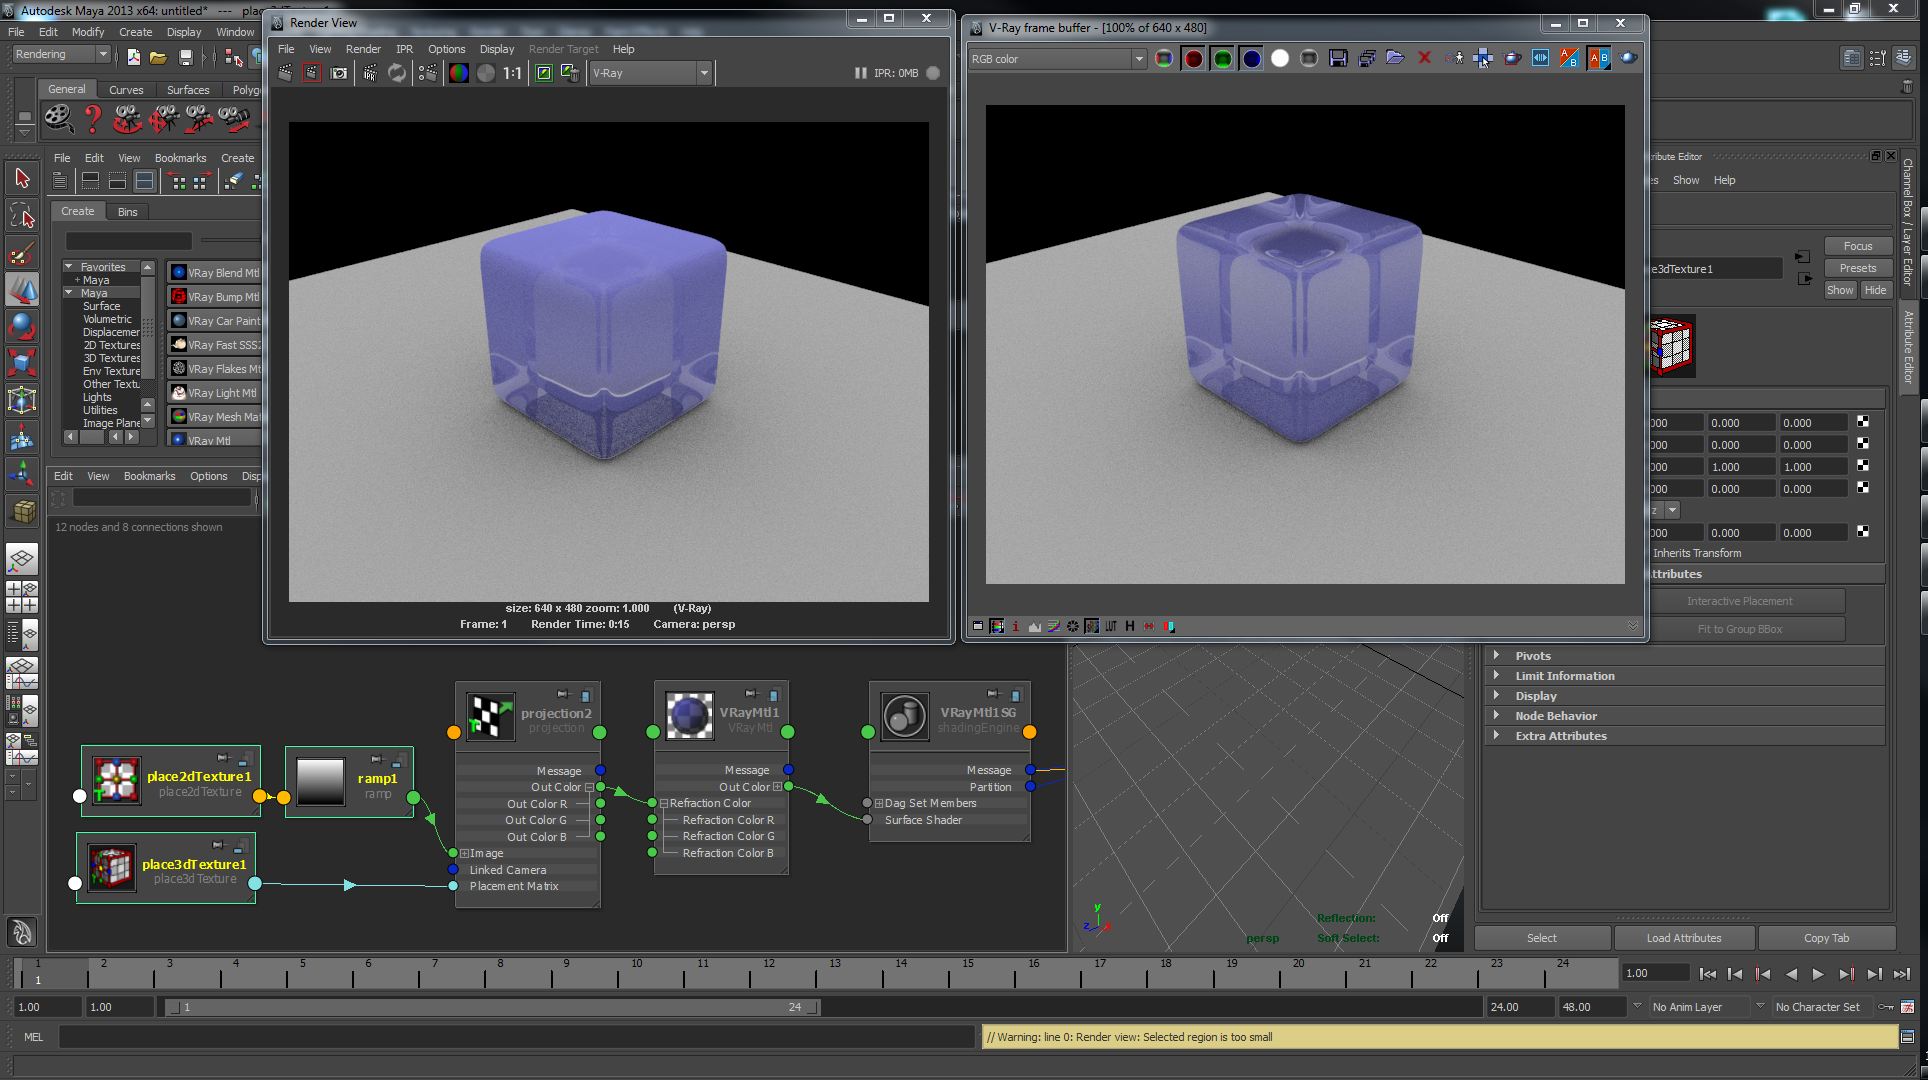This screenshot has height=1080, width=1928.
Task: Click play forwards button
Action: (1817, 974)
